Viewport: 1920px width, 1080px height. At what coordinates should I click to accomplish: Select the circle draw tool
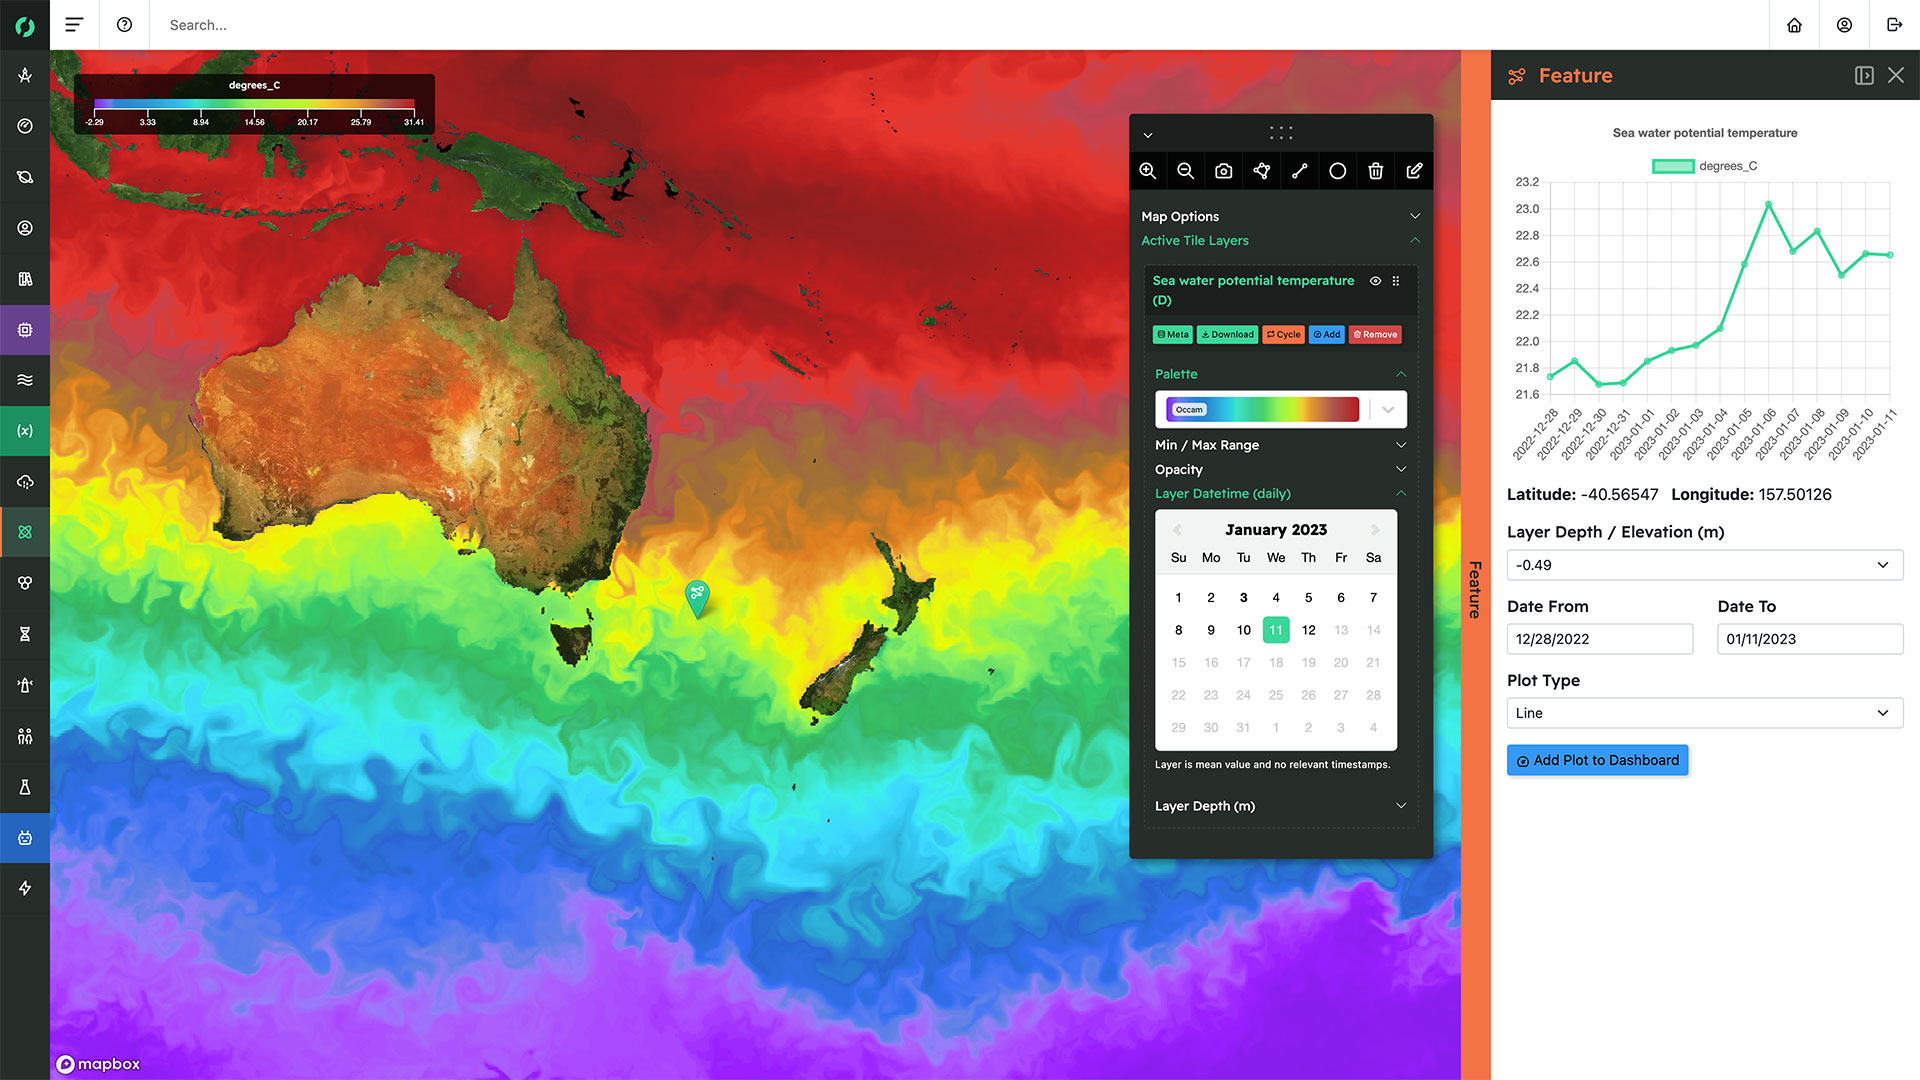click(1337, 171)
